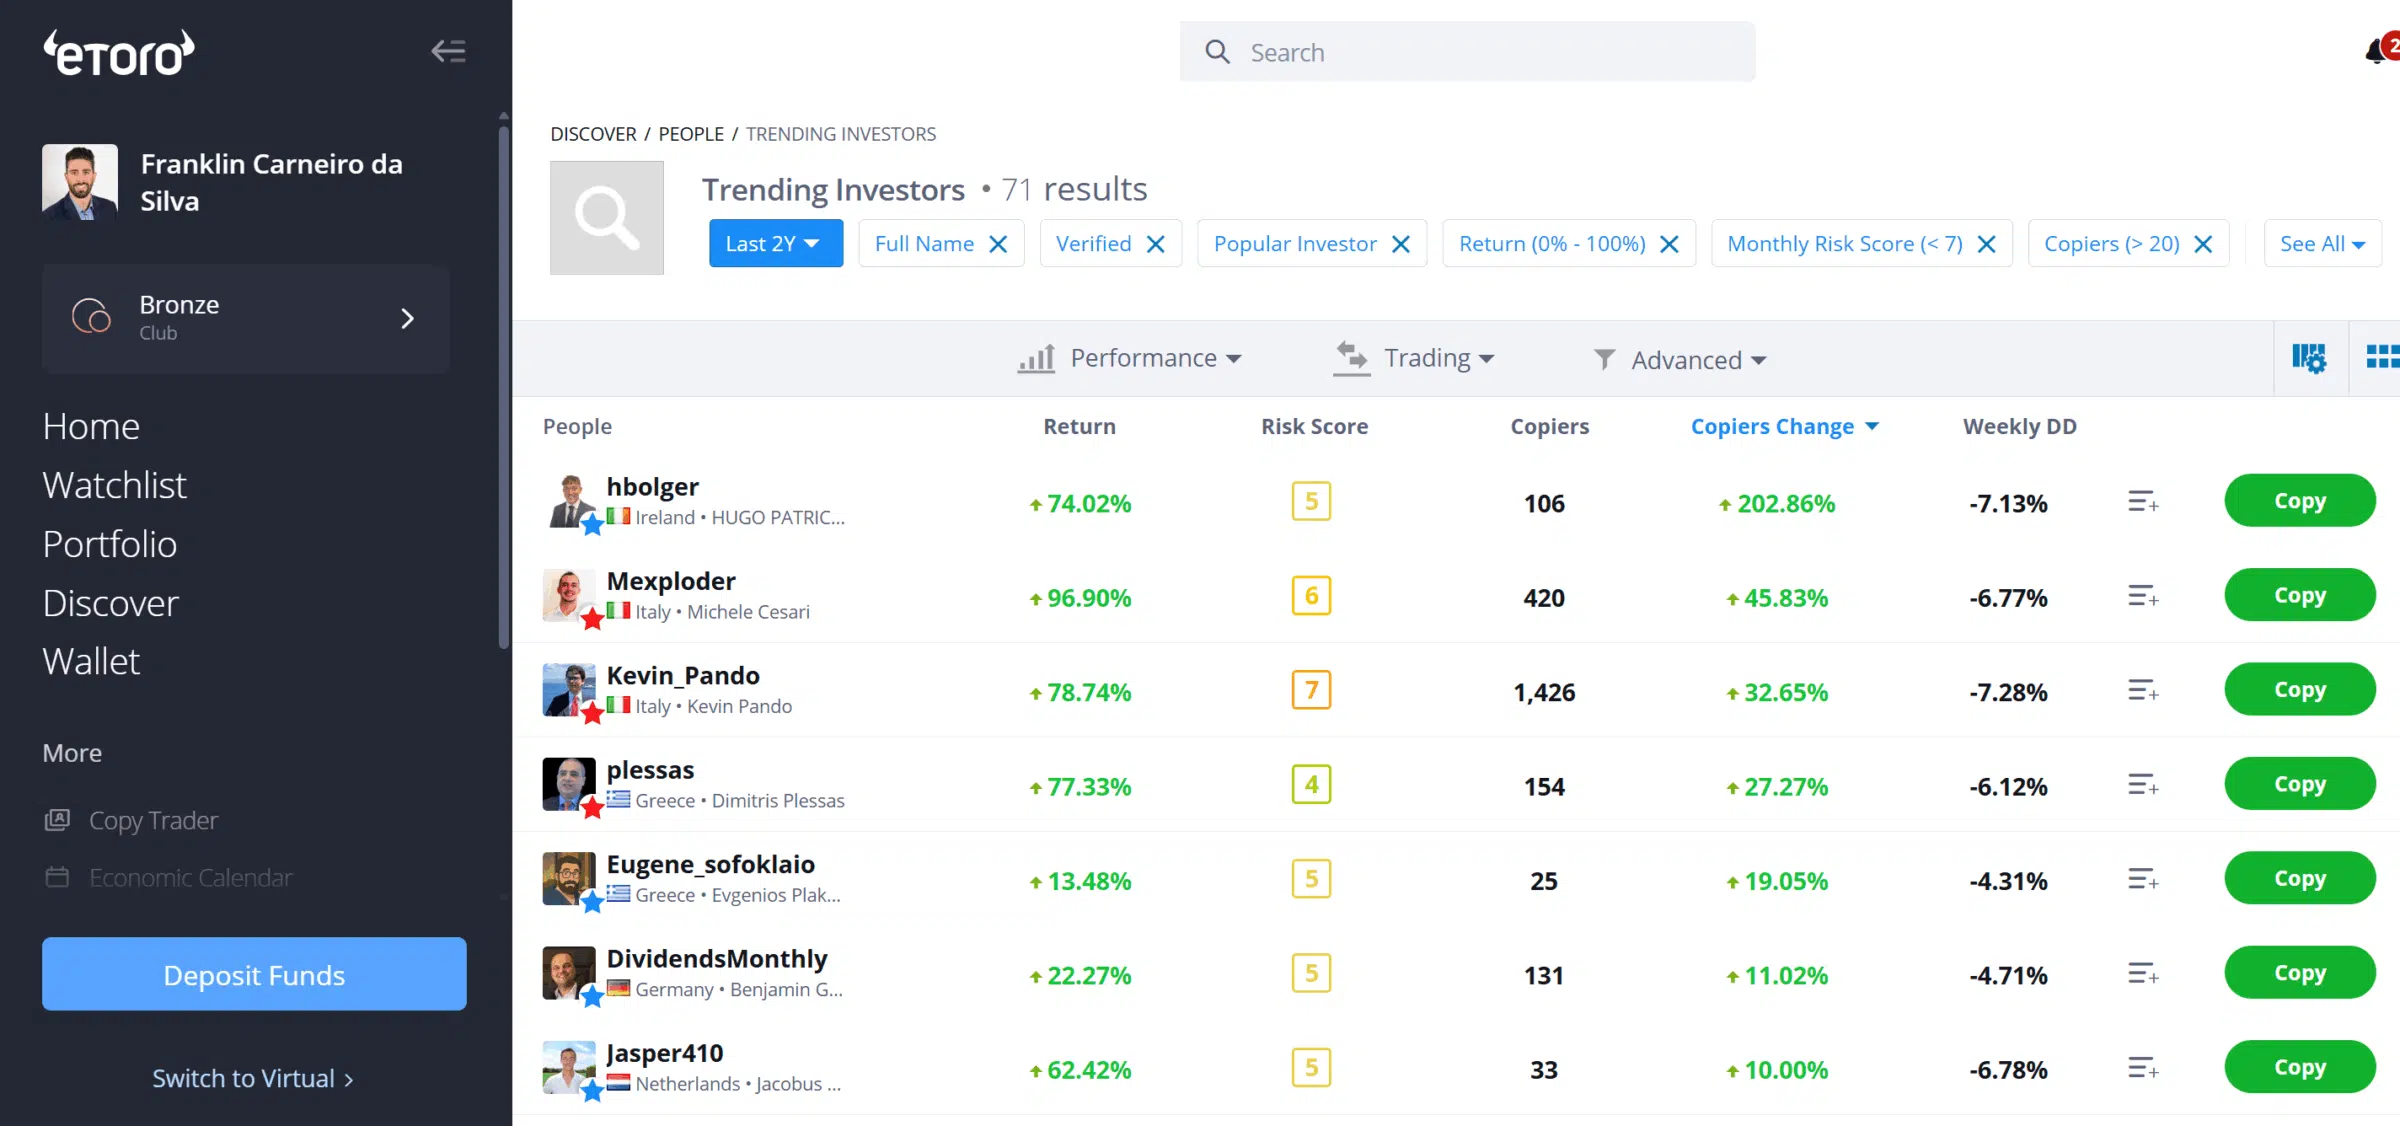Open the DividendsMonthly investor name

pyautogui.click(x=717, y=959)
